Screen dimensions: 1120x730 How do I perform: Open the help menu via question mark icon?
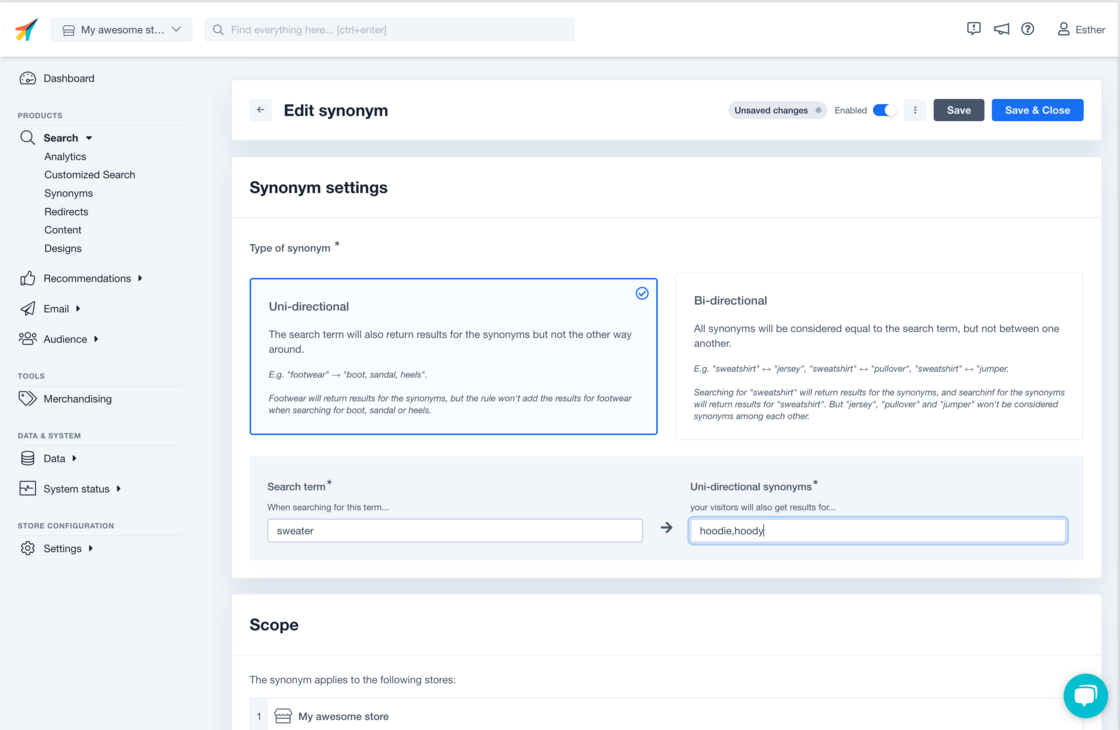1027,29
